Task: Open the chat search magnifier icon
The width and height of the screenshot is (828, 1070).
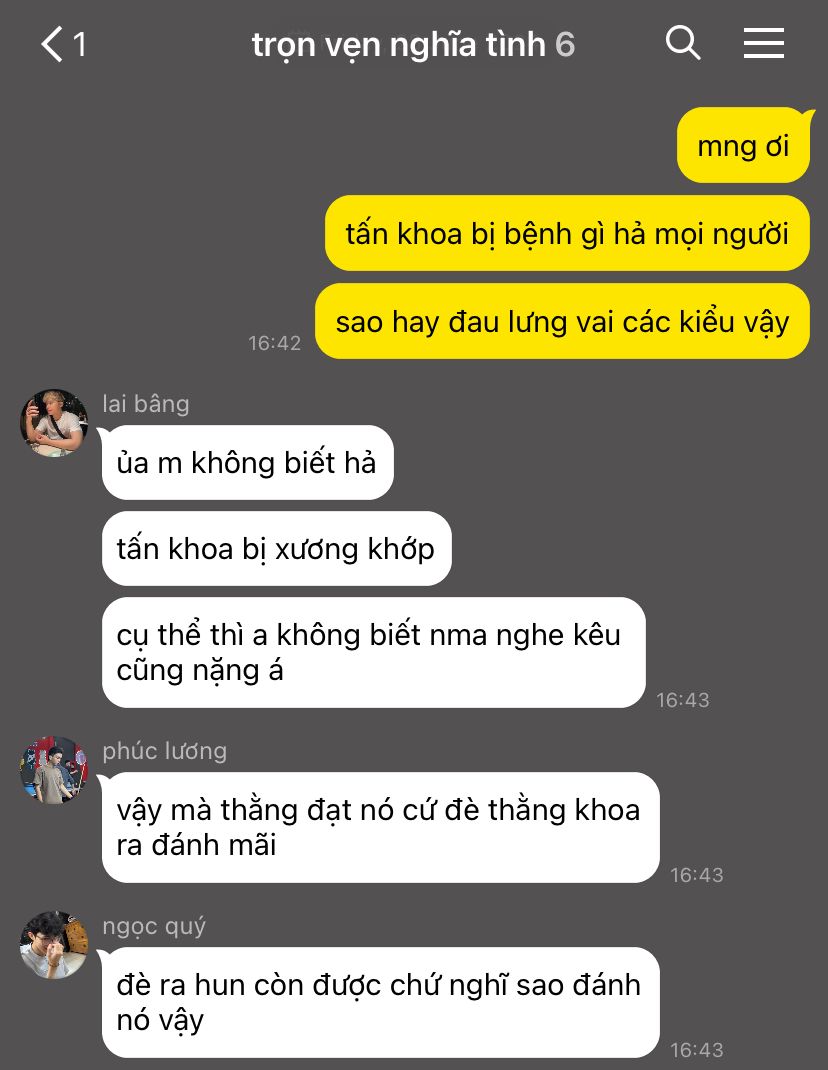Action: 683,44
